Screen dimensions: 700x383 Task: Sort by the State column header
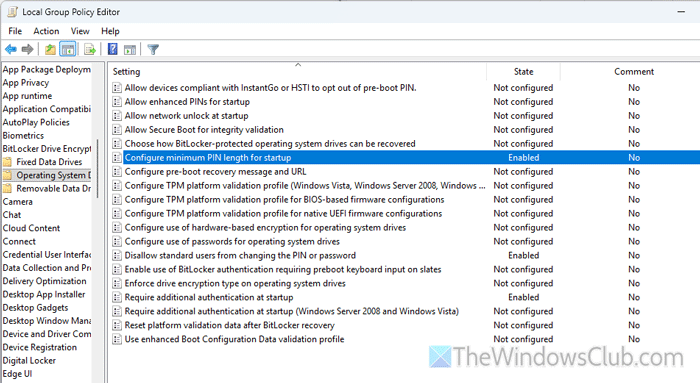tap(523, 71)
